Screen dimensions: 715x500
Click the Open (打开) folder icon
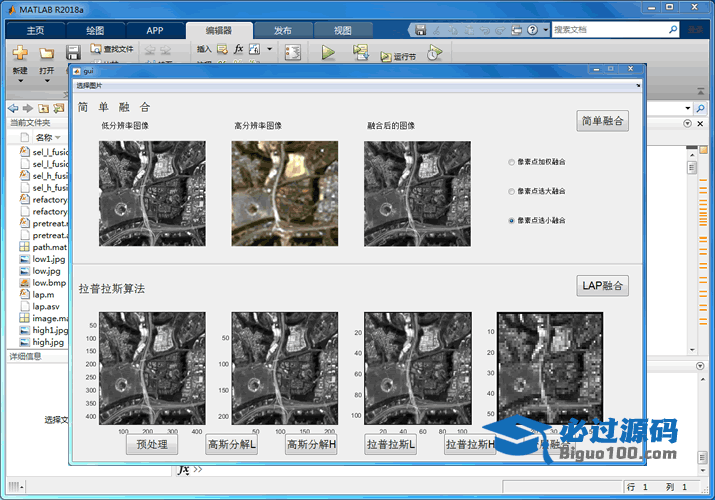click(x=46, y=53)
